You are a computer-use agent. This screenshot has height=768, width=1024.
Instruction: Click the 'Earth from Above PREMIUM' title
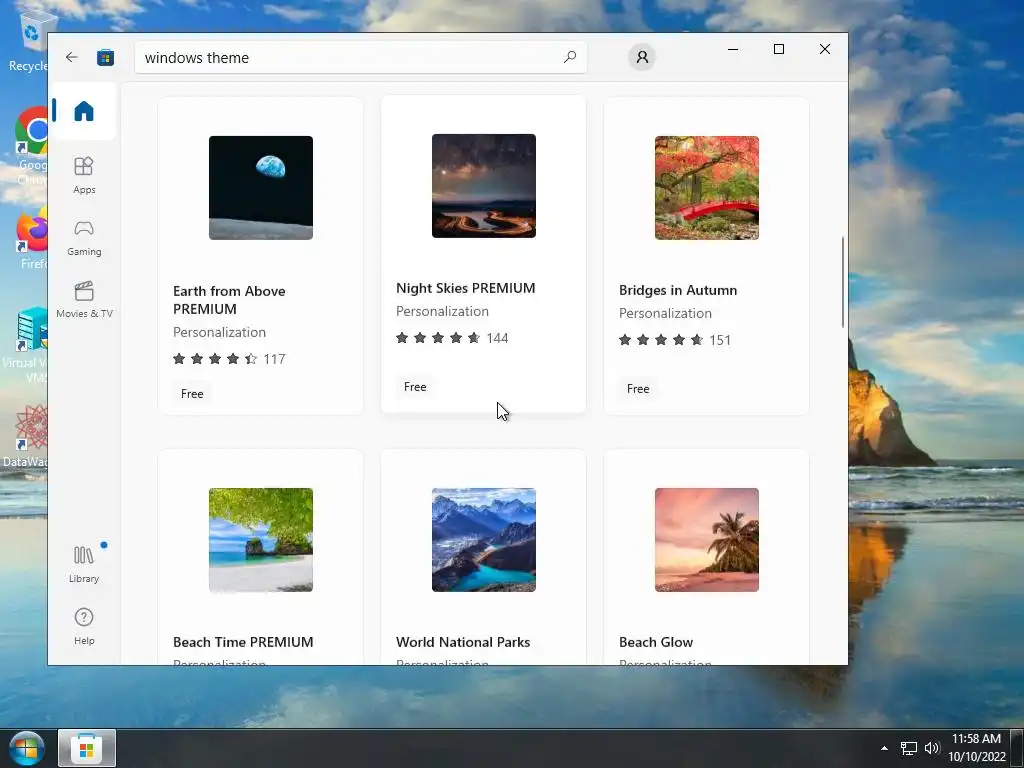pyautogui.click(x=229, y=300)
